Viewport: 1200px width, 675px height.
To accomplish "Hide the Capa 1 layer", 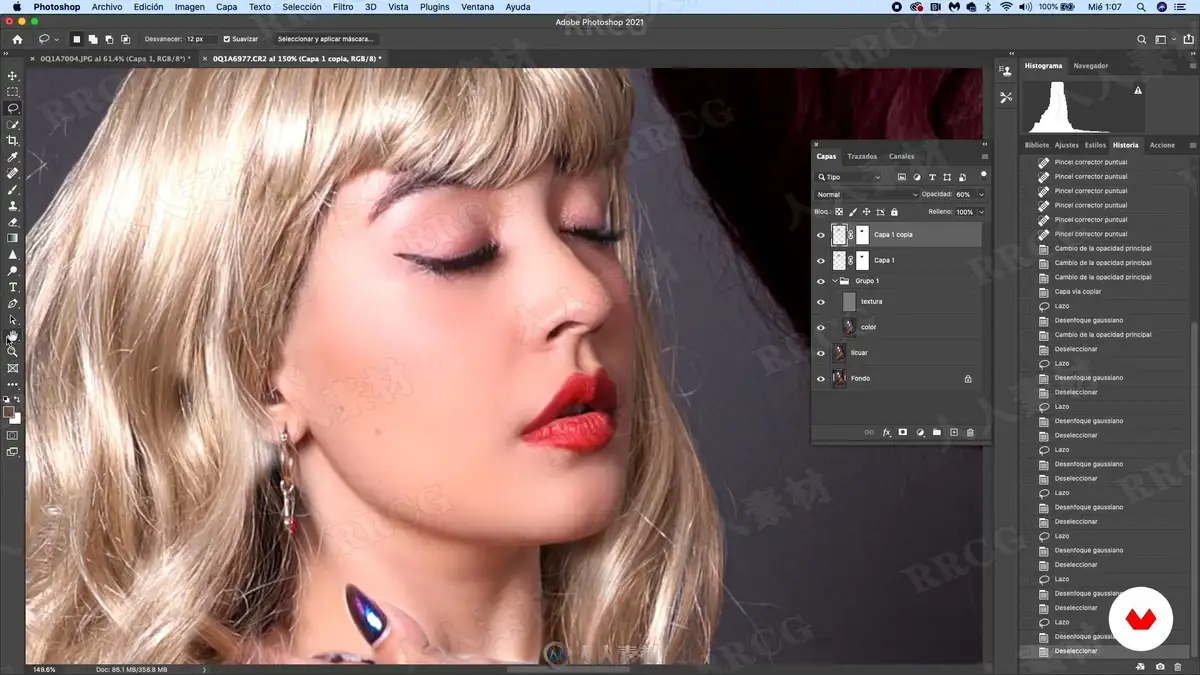I will click(x=821, y=260).
